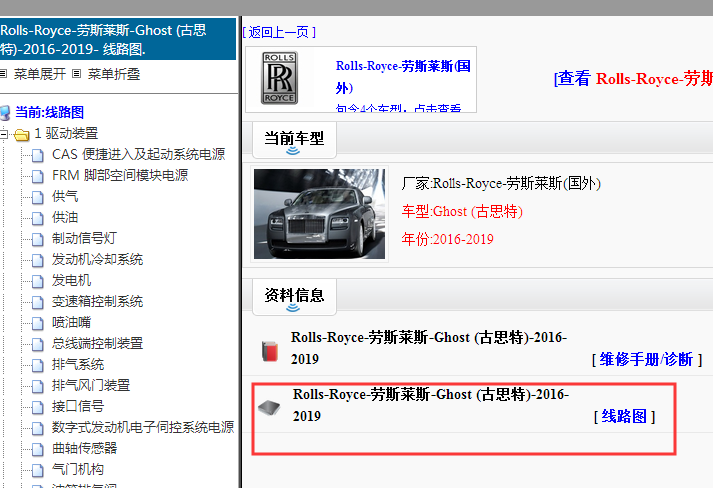Open CAS 便捷进入及起动系统电源 diagram
The width and height of the screenshot is (713, 488).
pyautogui.click(x=139, y=155)
